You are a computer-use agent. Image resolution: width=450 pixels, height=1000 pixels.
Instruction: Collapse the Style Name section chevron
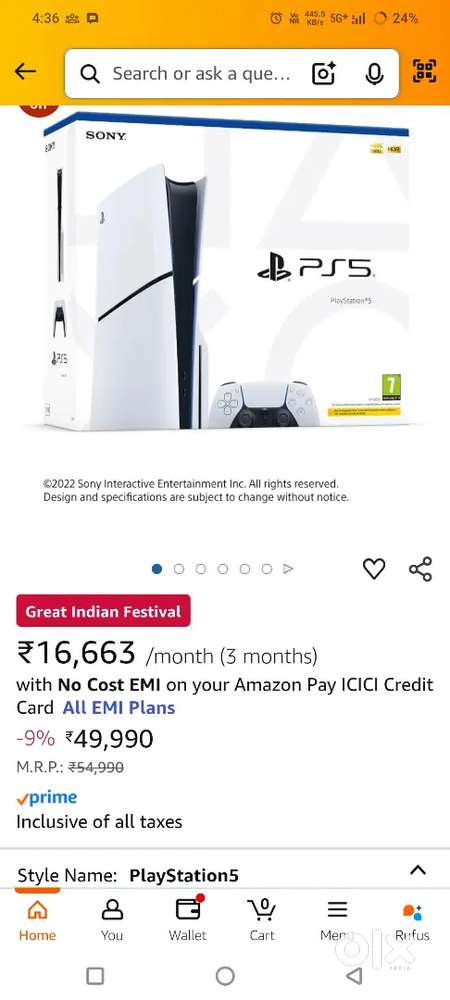[x=417, y=870]
